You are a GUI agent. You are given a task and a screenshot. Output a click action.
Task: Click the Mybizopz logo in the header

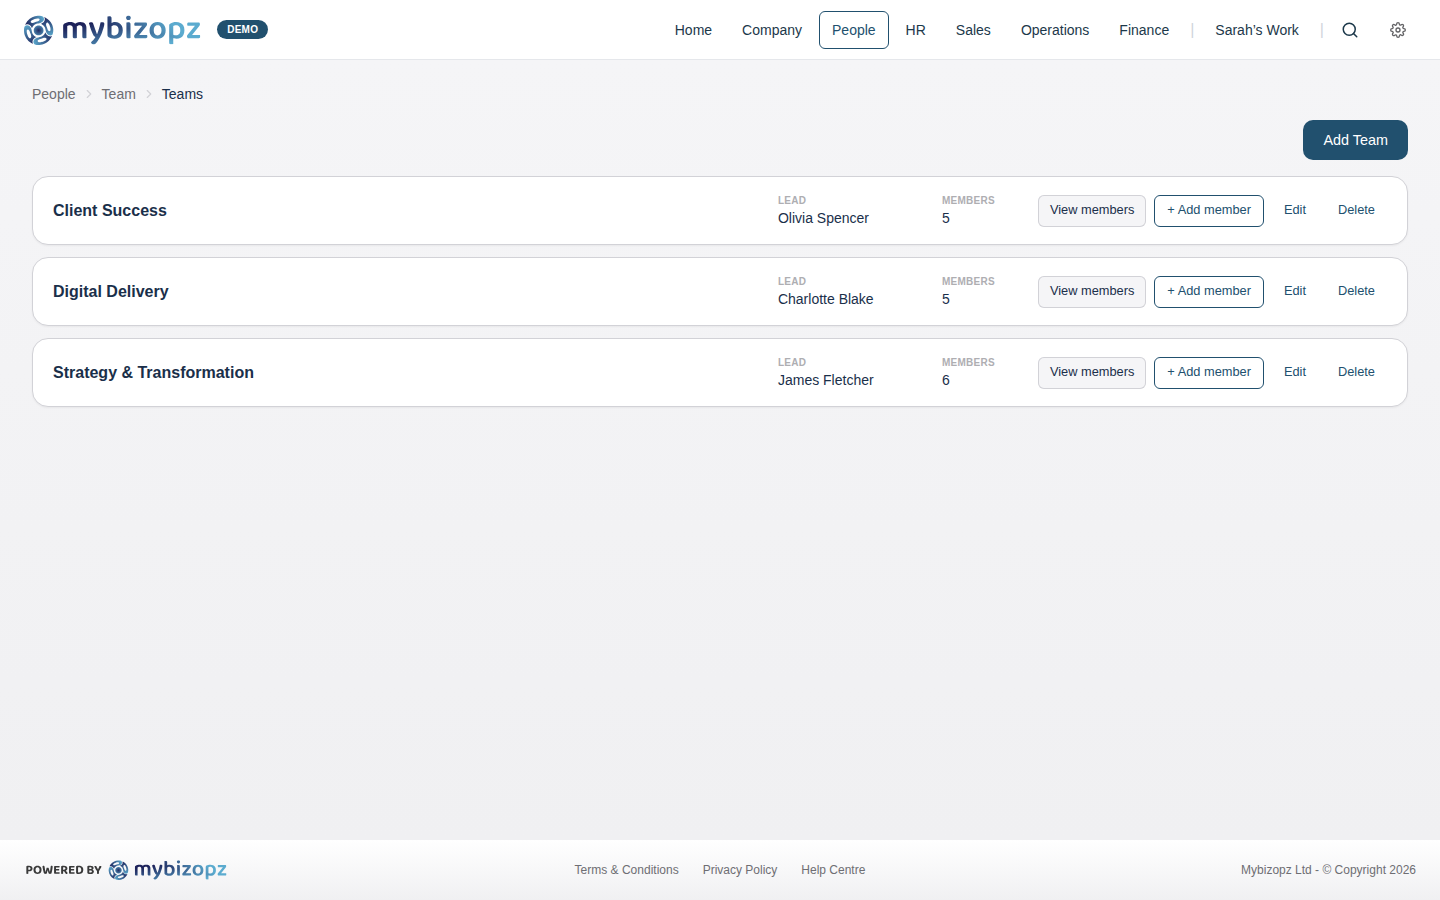pos(112,29)
